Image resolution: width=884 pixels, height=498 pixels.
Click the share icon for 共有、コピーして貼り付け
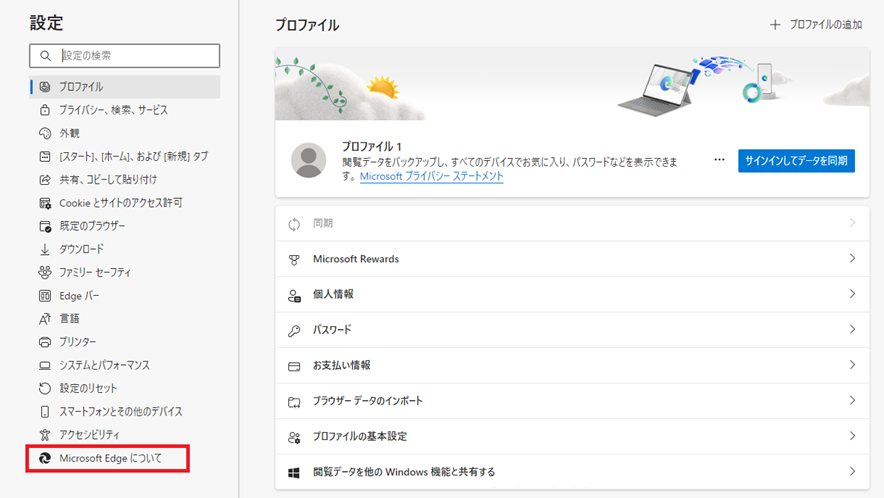click(x=45, y=179)
